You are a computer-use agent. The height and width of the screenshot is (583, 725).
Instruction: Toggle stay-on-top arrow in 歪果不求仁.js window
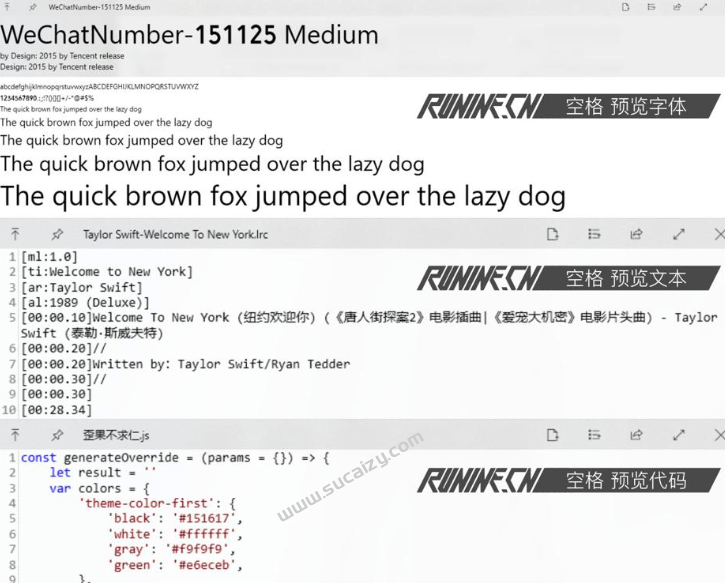(15, 435)
